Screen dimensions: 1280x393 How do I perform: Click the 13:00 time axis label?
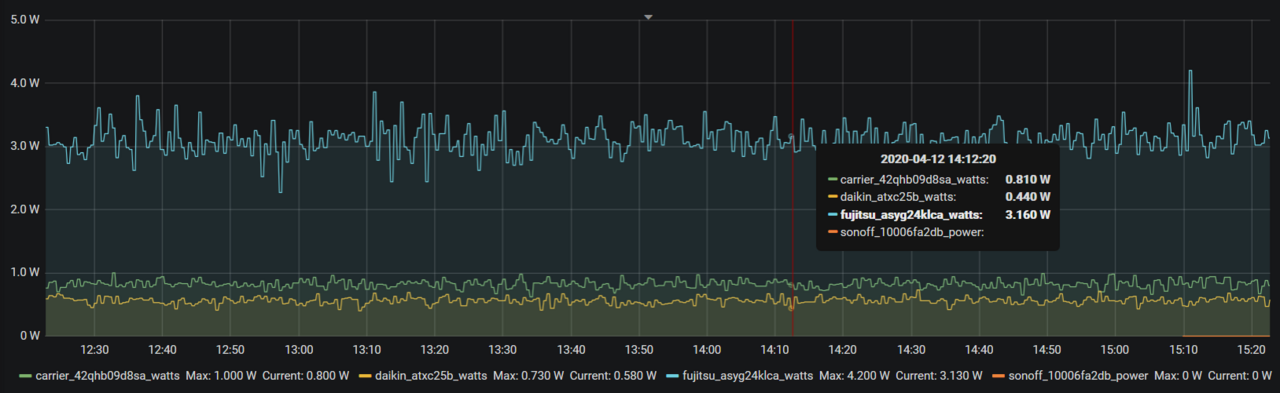click(x=299, y=350)
